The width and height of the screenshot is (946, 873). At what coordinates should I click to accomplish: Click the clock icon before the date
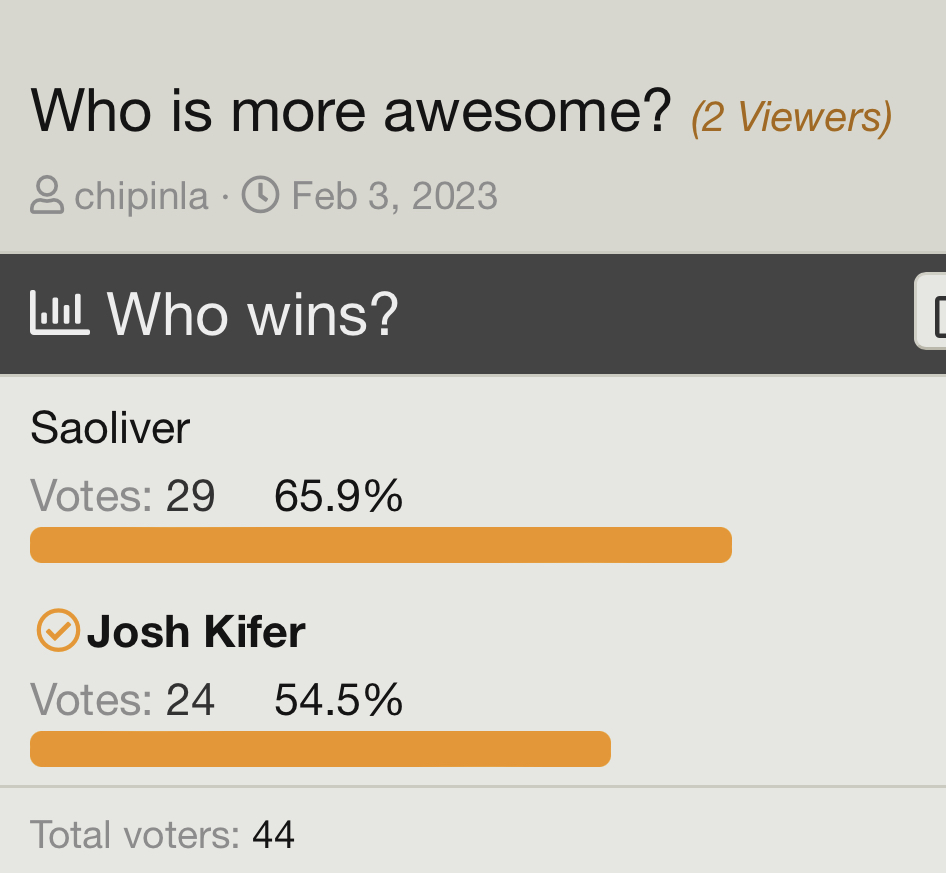click(x=261, y=195)
